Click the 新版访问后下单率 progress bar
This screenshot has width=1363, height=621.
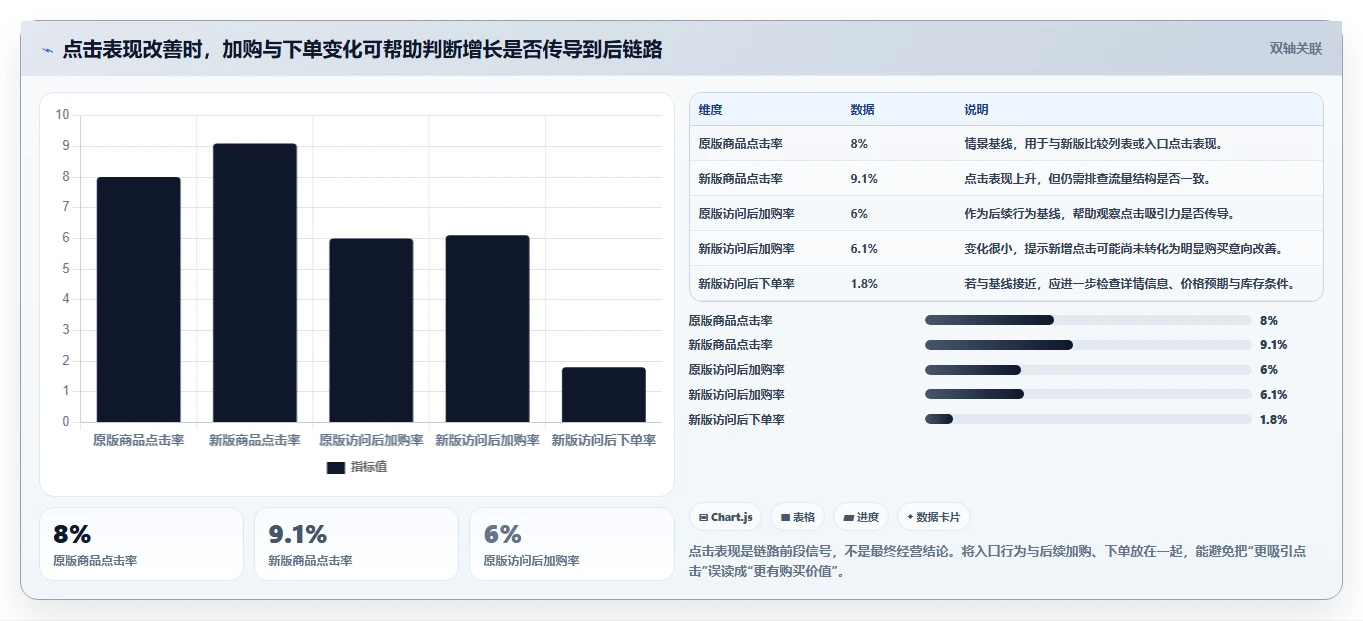(x=1088, y=420)
